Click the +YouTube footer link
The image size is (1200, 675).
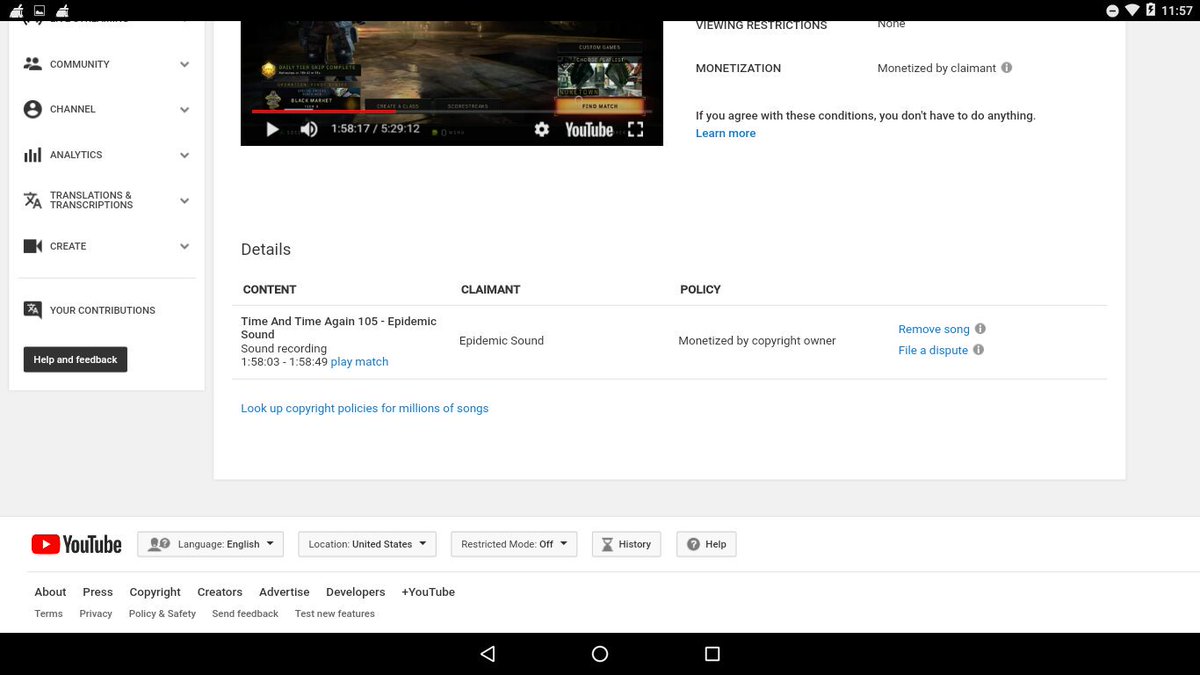[428, 592]
